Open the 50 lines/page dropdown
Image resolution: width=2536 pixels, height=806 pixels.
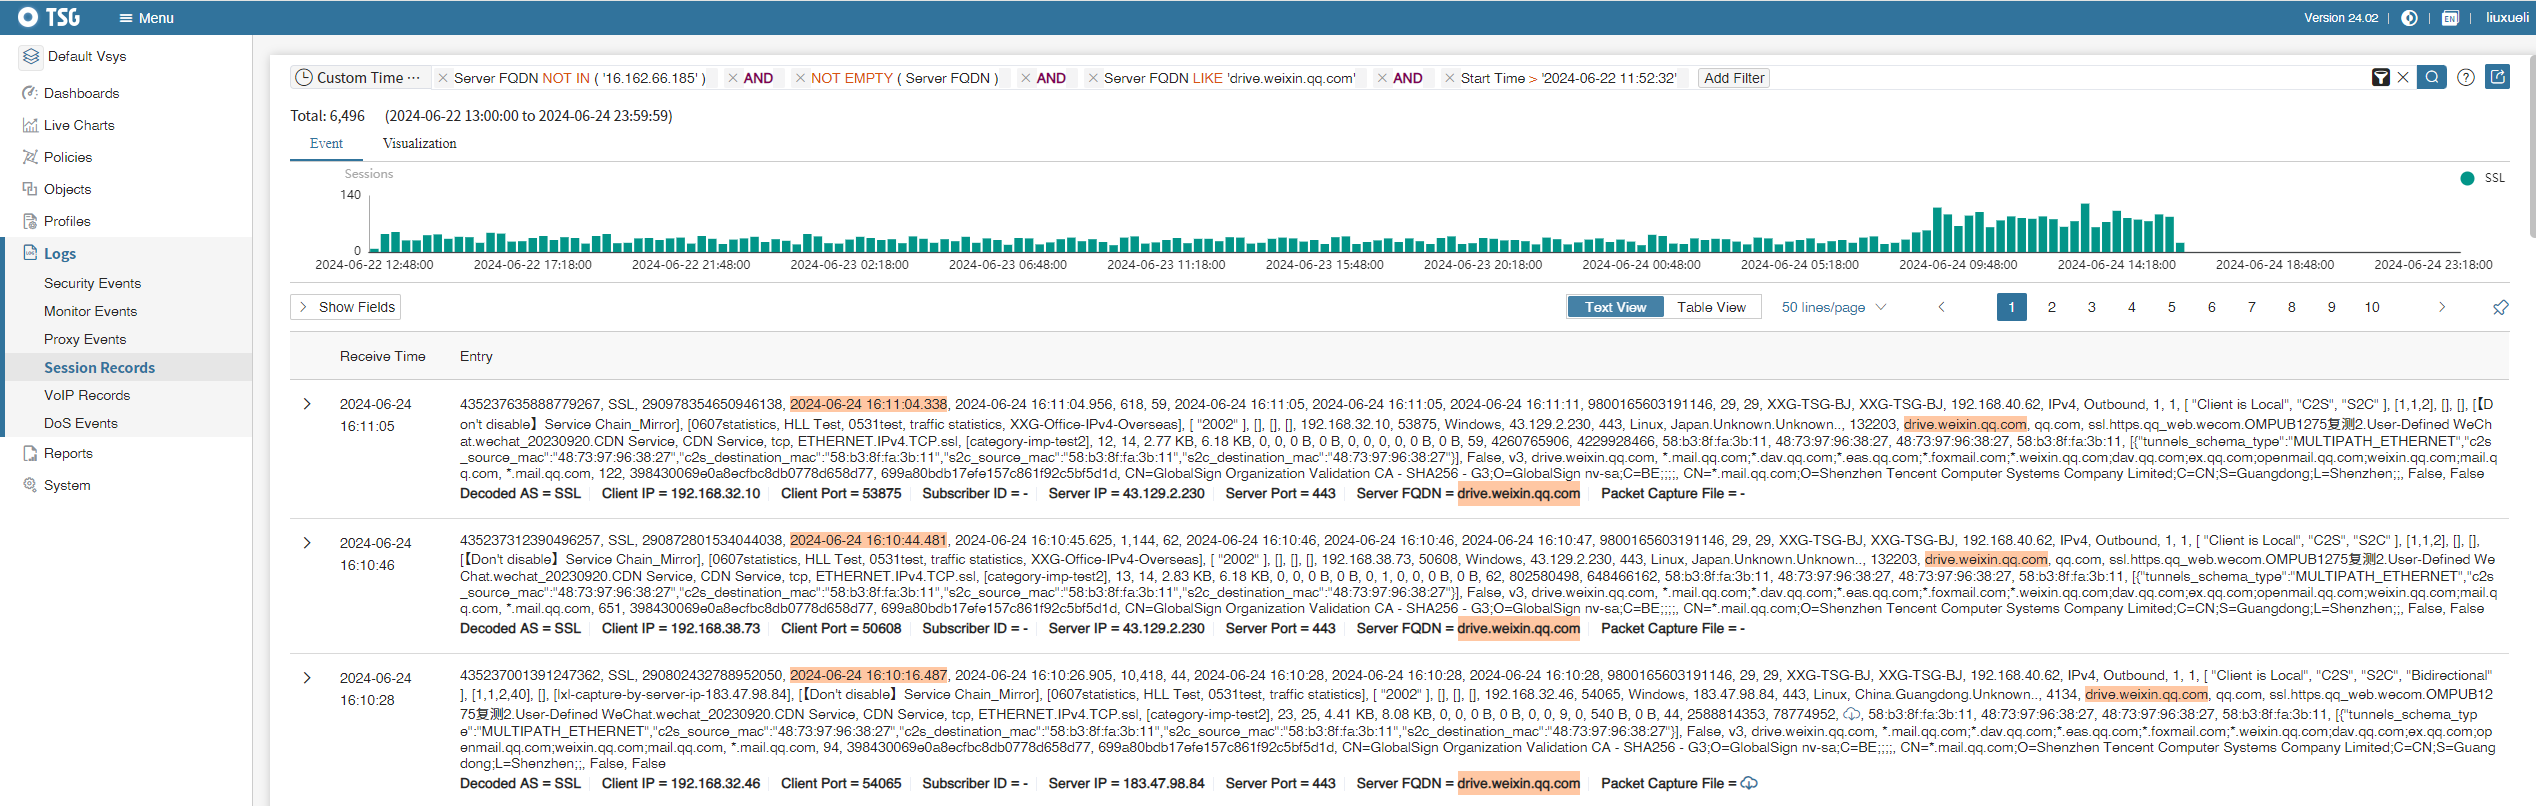pyautogui.click(x=1833, y=307)
